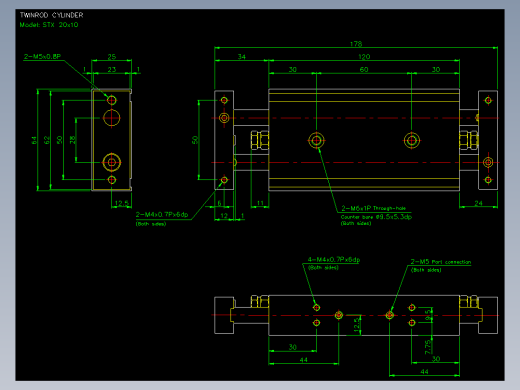The height and width of the screenshot is (390, 520).
Task: Click the '28' vertical rod spacing dimension
Action: coord(73,140)
